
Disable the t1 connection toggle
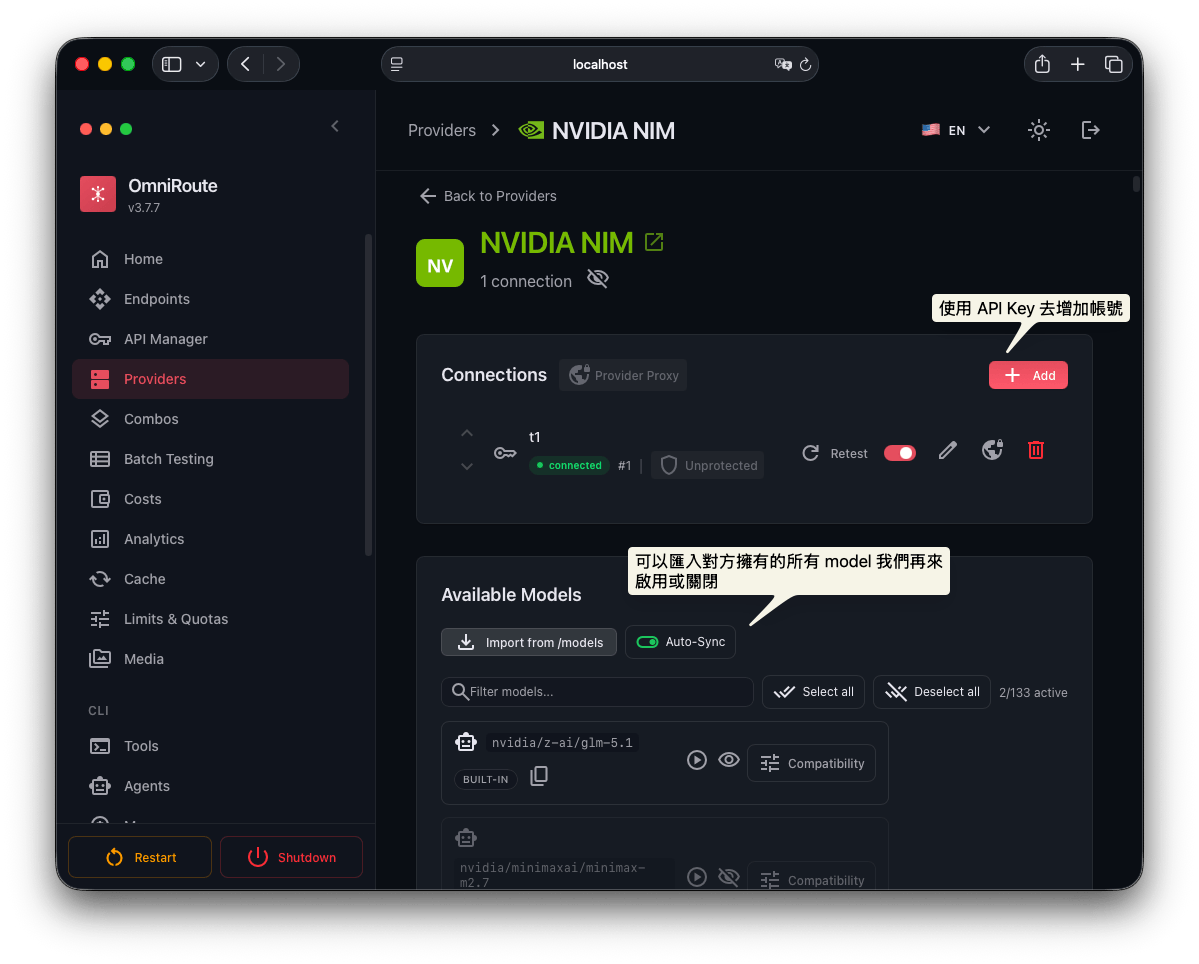coord(900,453)
